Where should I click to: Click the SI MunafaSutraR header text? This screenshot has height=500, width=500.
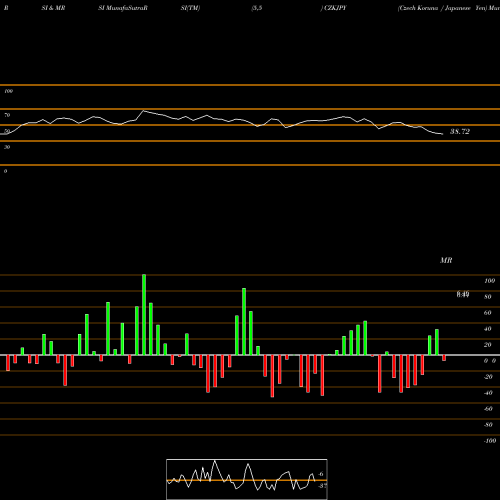coord(123,8)
